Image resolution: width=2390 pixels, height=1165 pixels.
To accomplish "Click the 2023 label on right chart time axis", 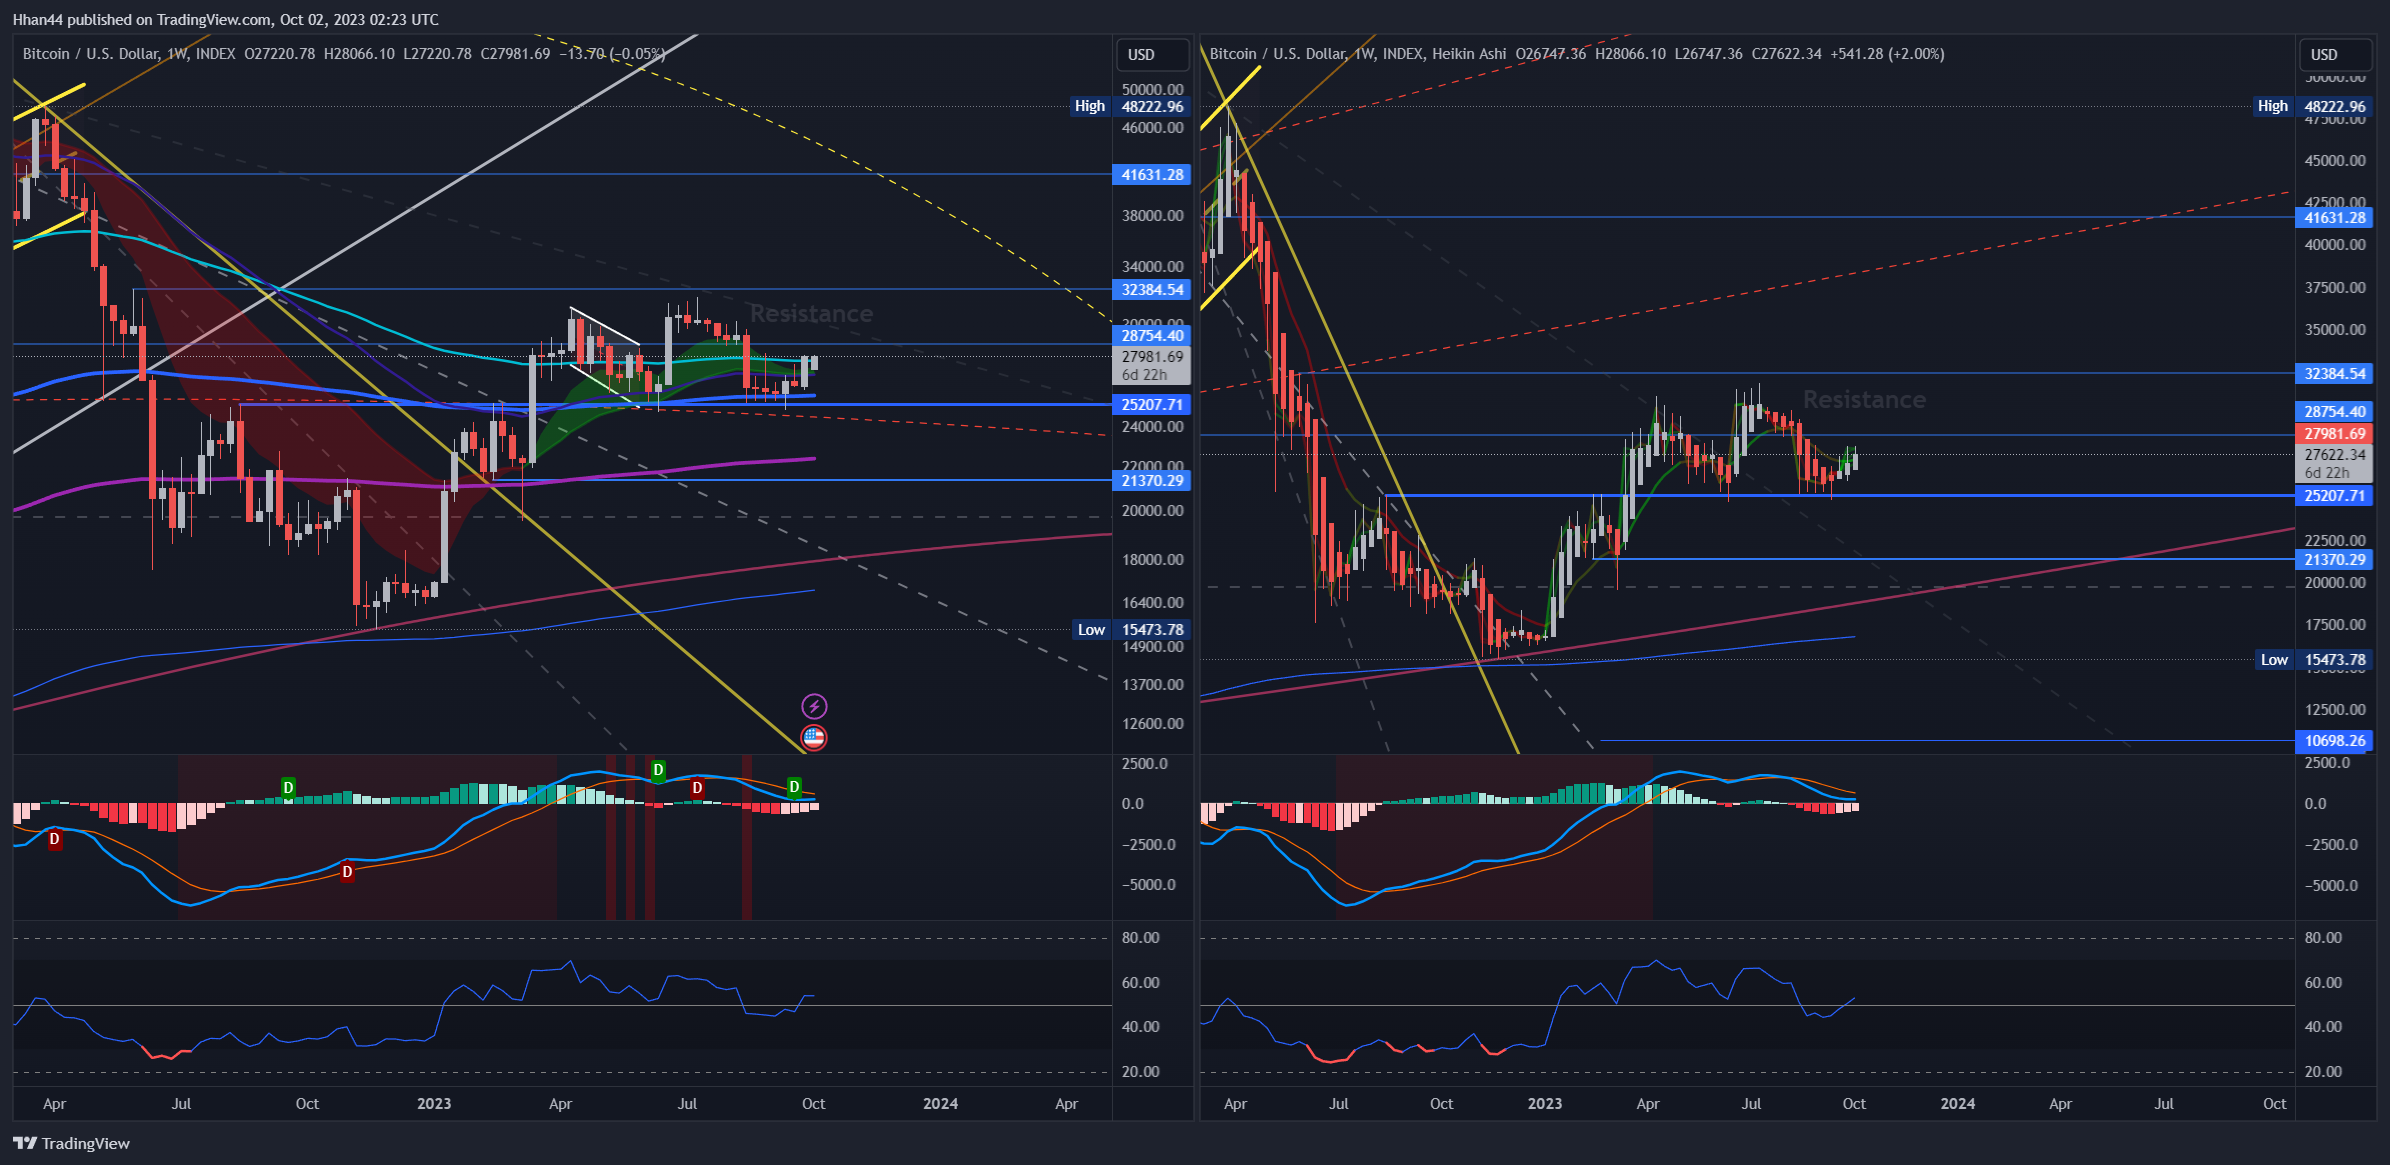I will pyautogui.click(x=1545, y=1103).
